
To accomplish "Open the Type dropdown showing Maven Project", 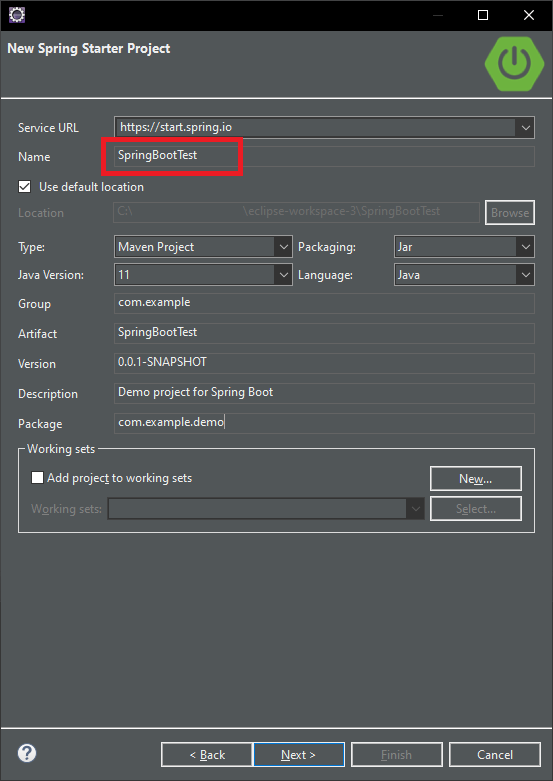I will (x=203, y=247).
